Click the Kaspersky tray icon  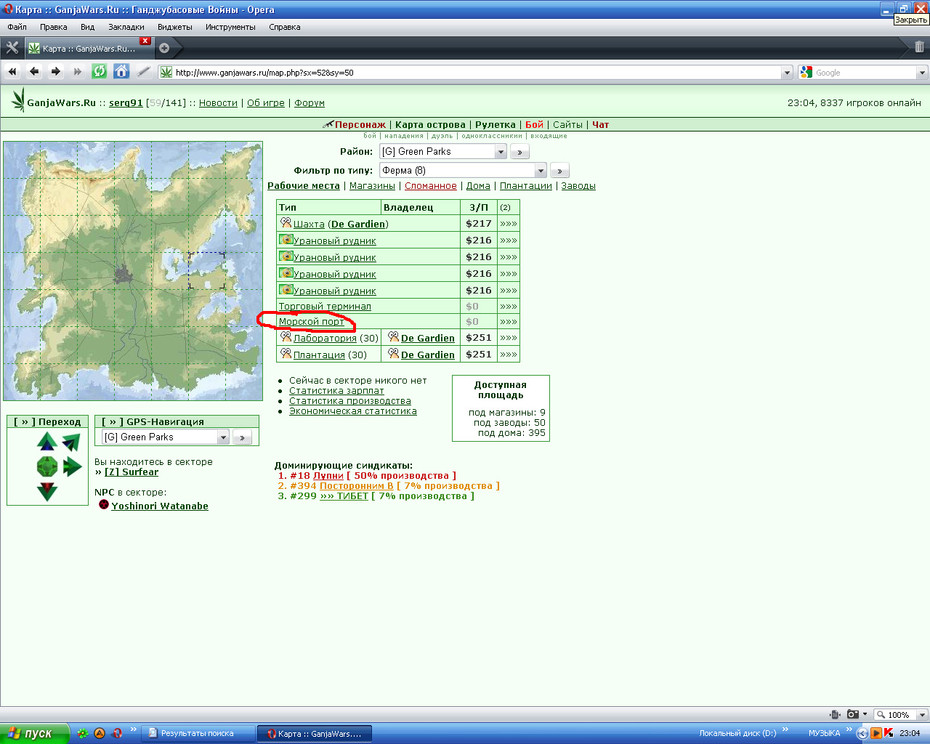(x=889, y=733)
